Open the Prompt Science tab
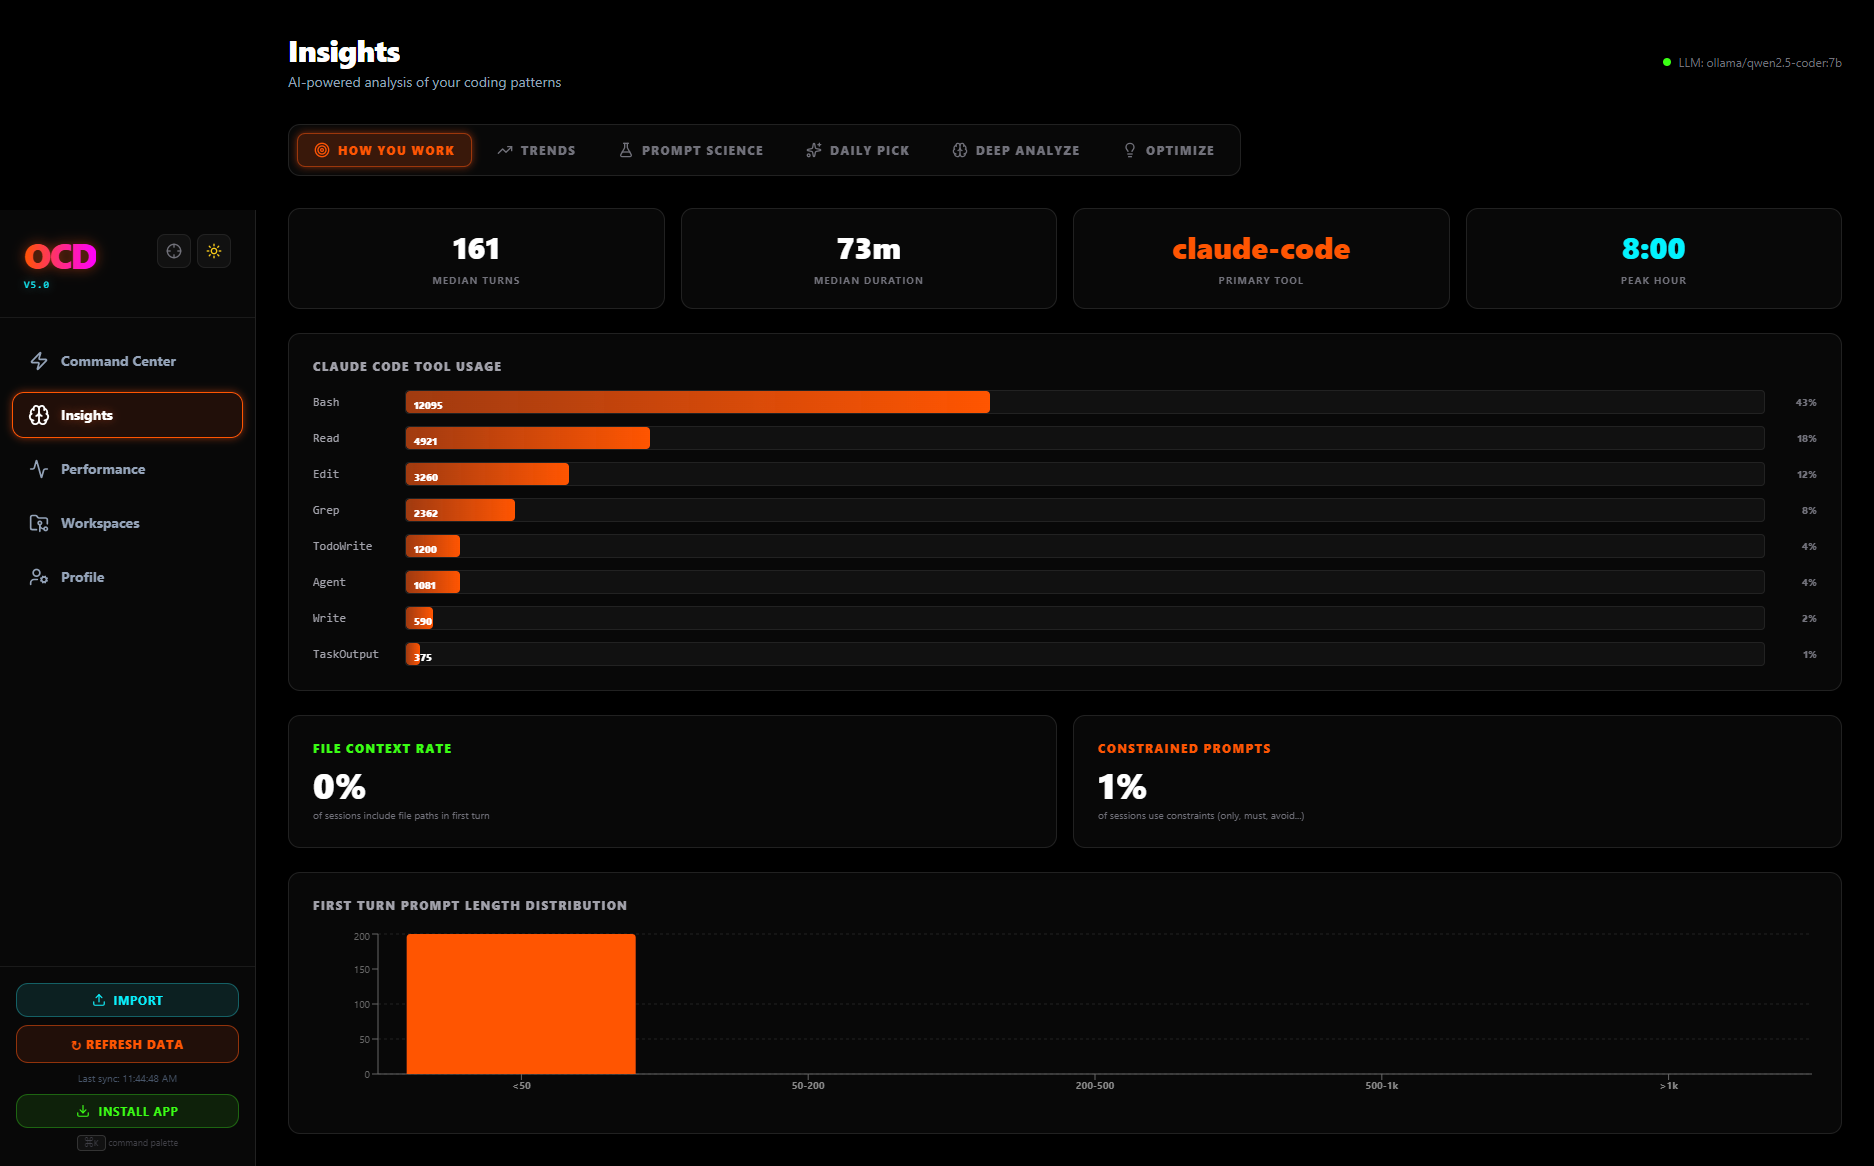 pos(691,150)
